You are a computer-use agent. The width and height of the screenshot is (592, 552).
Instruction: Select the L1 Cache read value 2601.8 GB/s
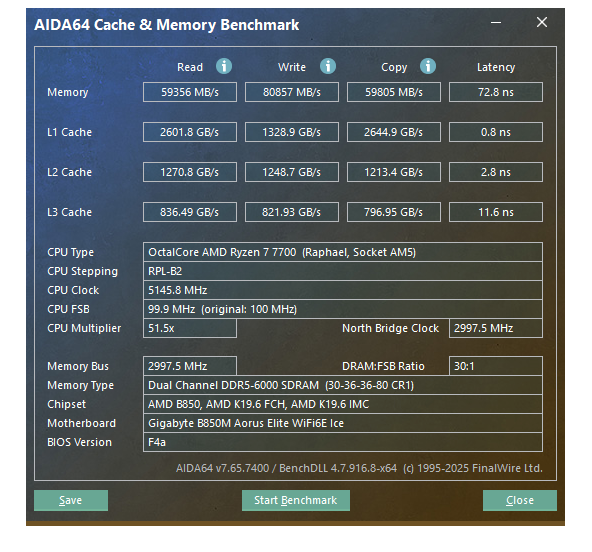tap(190, 132)
